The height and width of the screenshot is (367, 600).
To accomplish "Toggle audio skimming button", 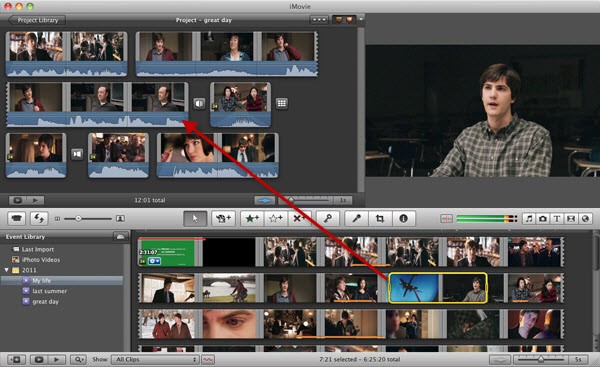I will [x=446, y=219].
